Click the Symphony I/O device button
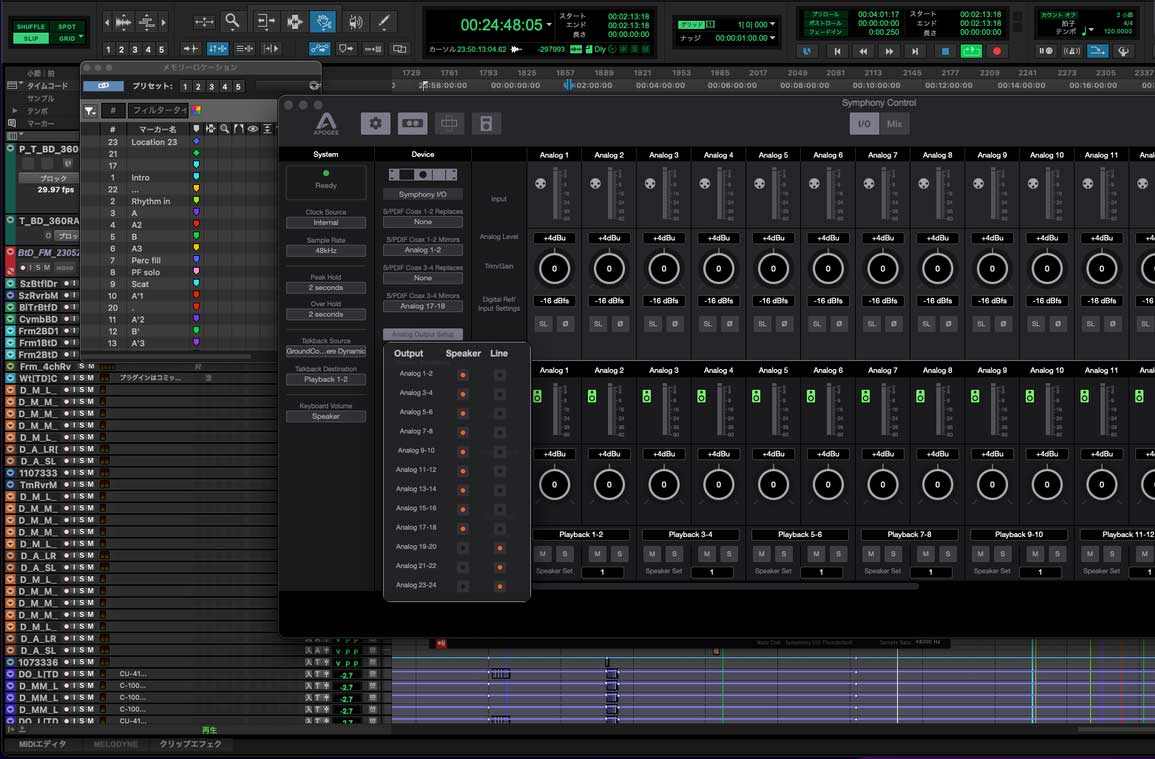Image resolution: width=1155 pixels, height=759 pixels. point(423,195)
